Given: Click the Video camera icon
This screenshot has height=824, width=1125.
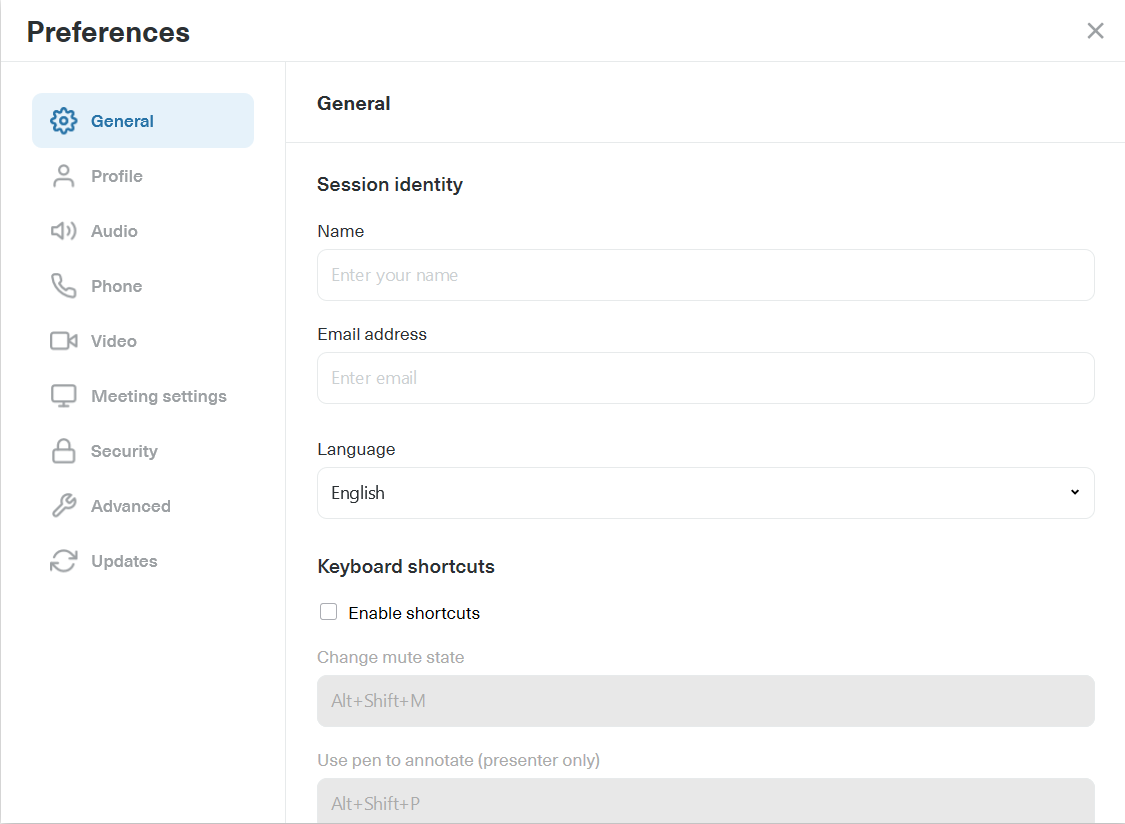Looking at the screenshot, I should [63, 340].
